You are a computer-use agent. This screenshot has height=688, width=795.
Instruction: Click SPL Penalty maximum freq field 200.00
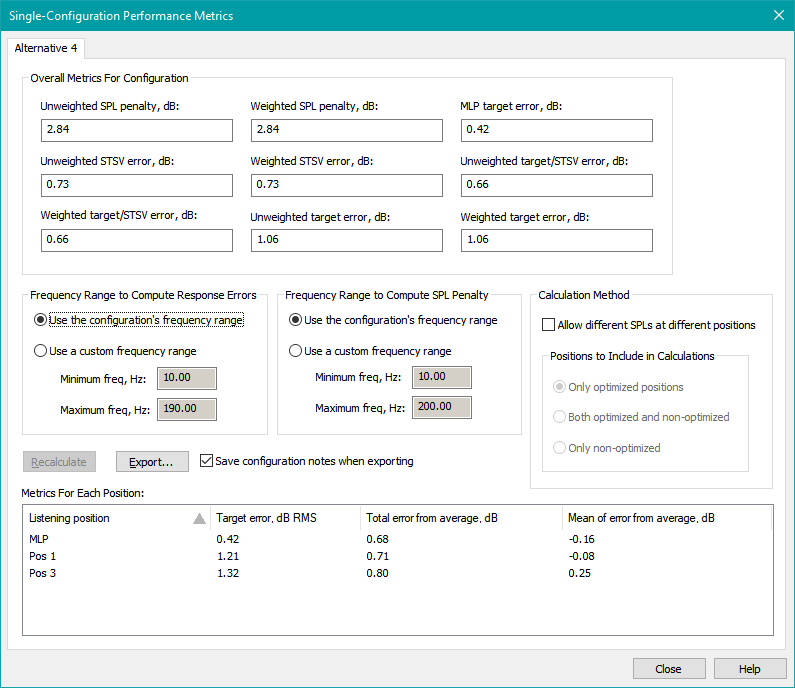(442, 407)
